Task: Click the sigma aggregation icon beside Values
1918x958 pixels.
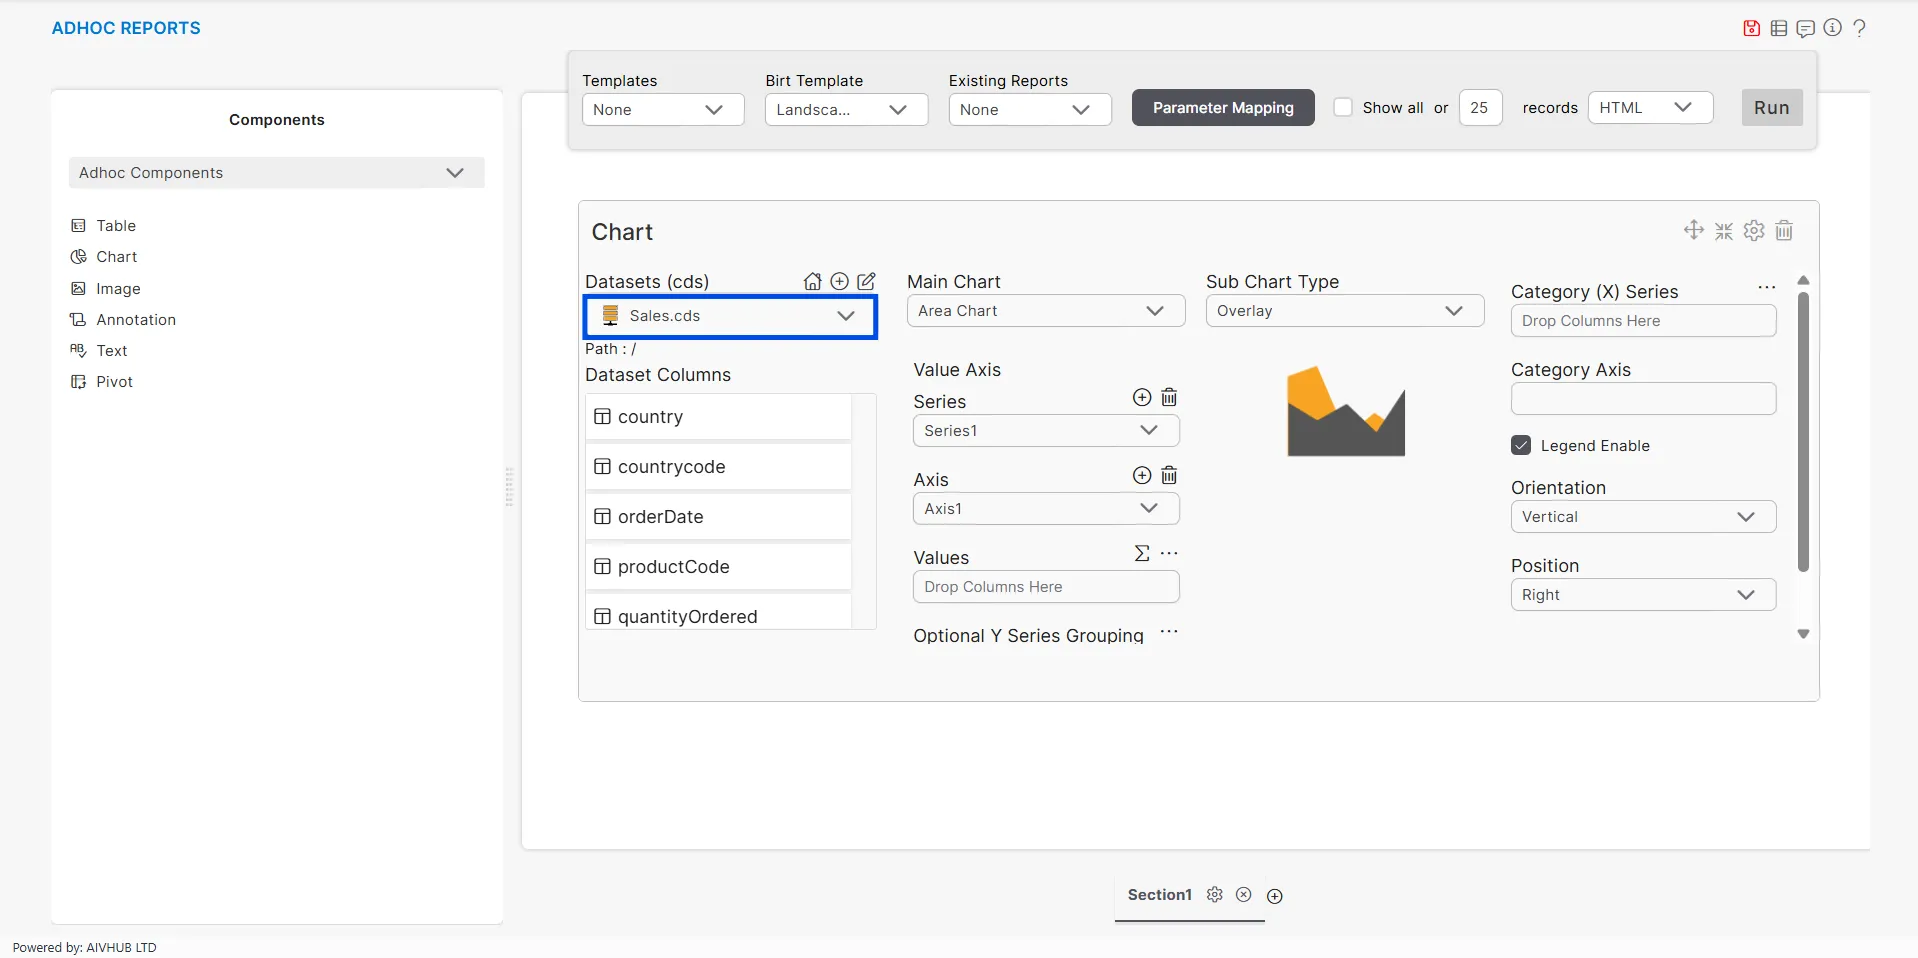Action: pos(1141,554)
